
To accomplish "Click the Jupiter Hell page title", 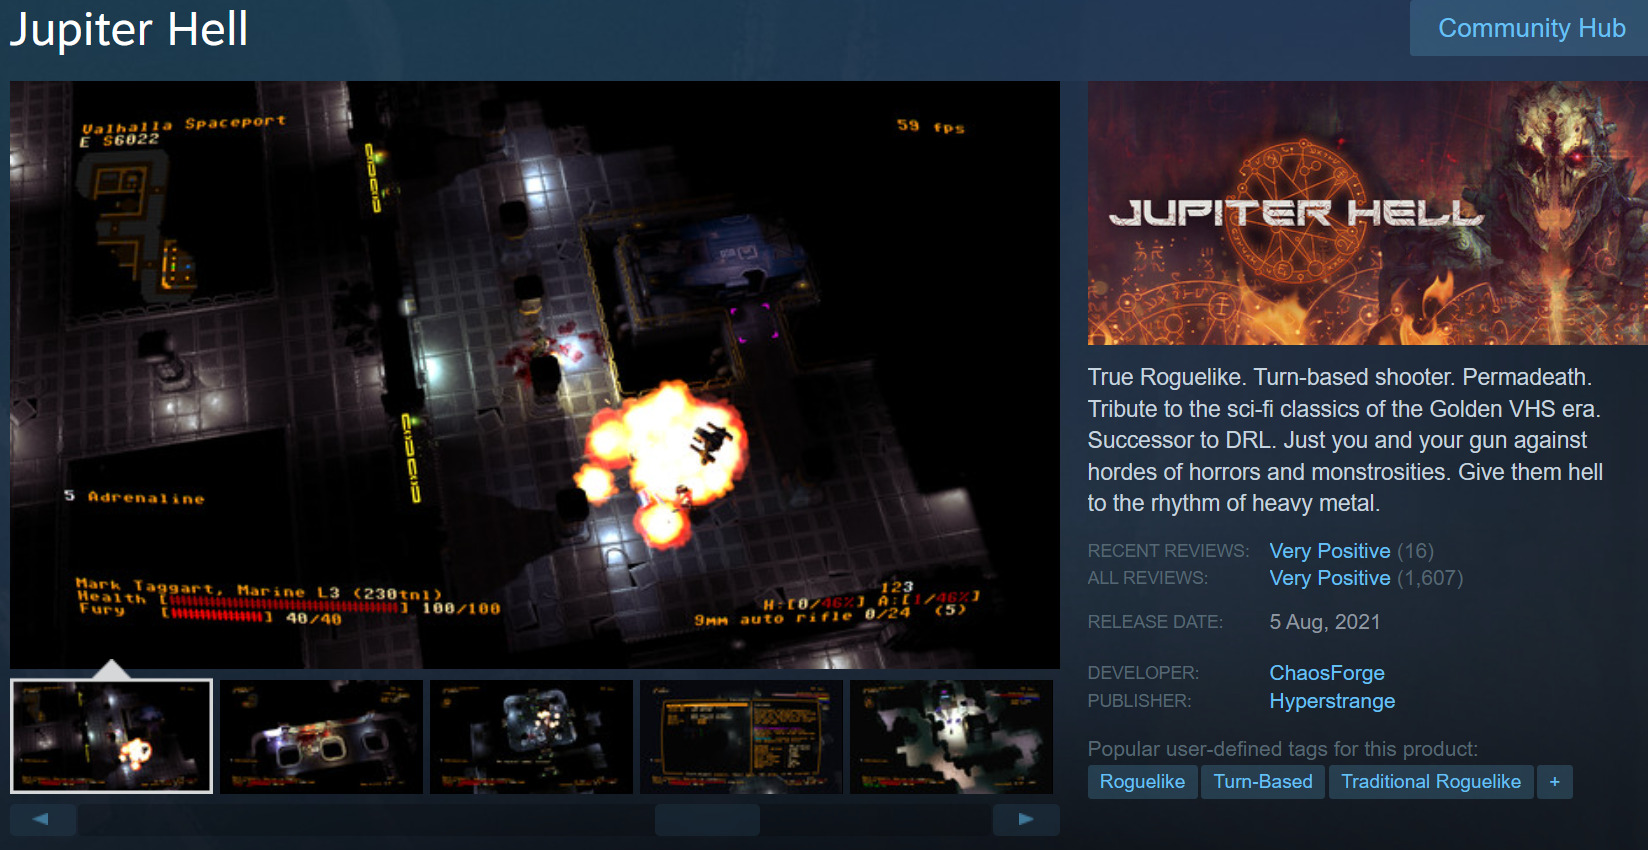I will pyautogui.click(x=129, y=29).
